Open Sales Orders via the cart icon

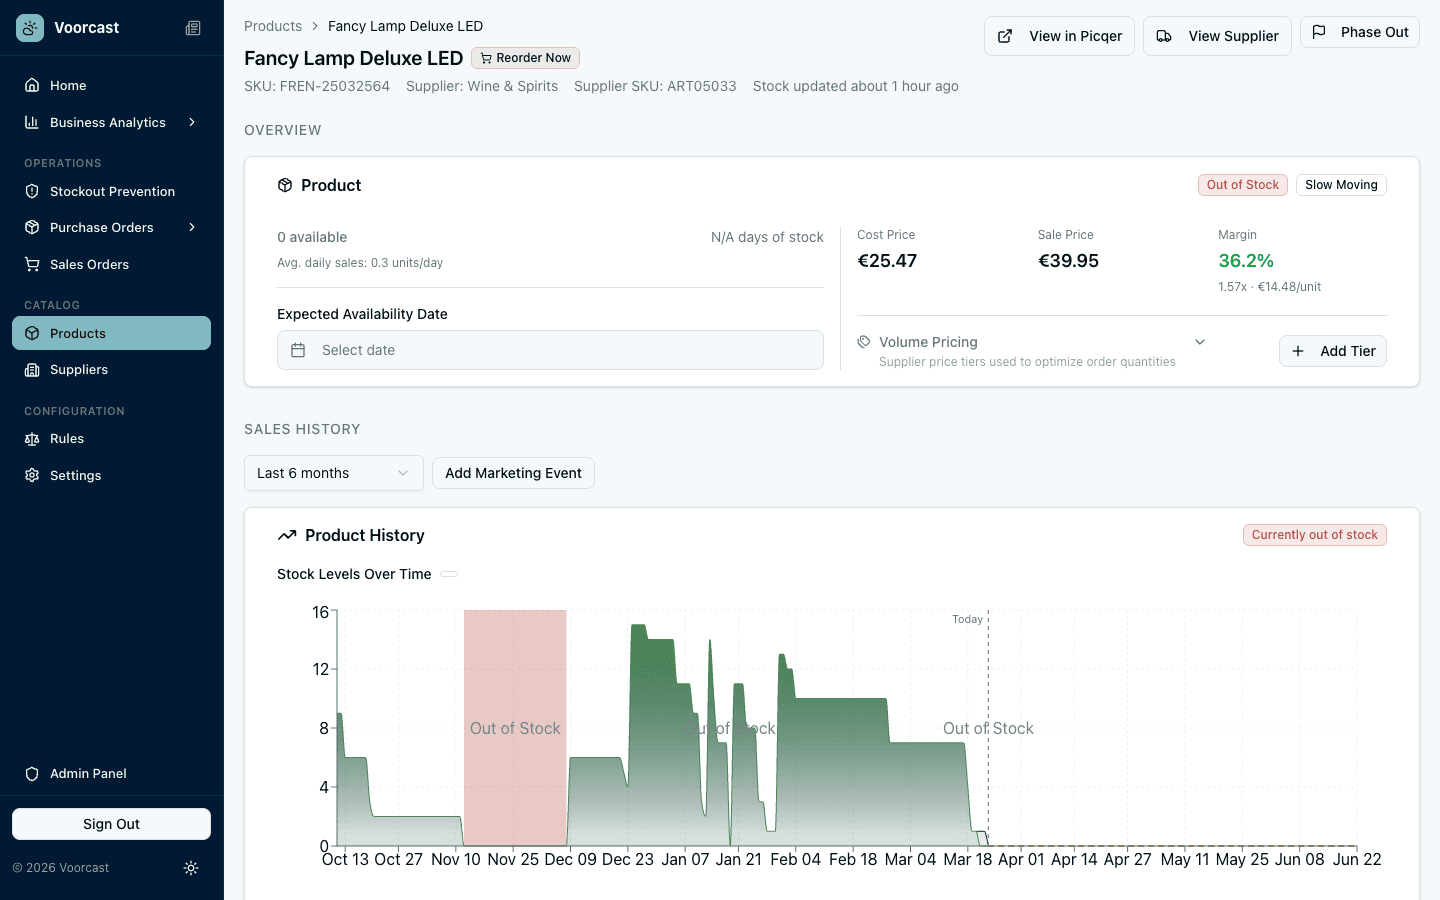tap(32, 264)
